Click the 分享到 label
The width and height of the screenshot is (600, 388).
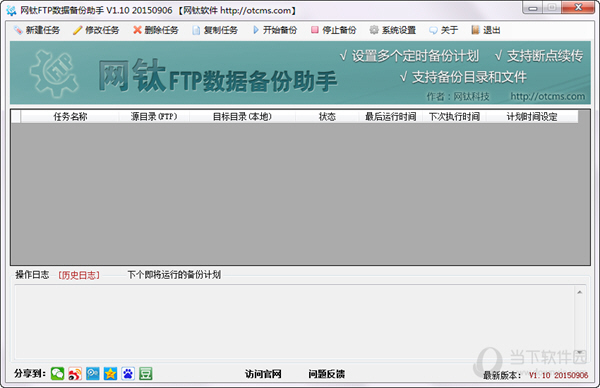click(30, 373)
